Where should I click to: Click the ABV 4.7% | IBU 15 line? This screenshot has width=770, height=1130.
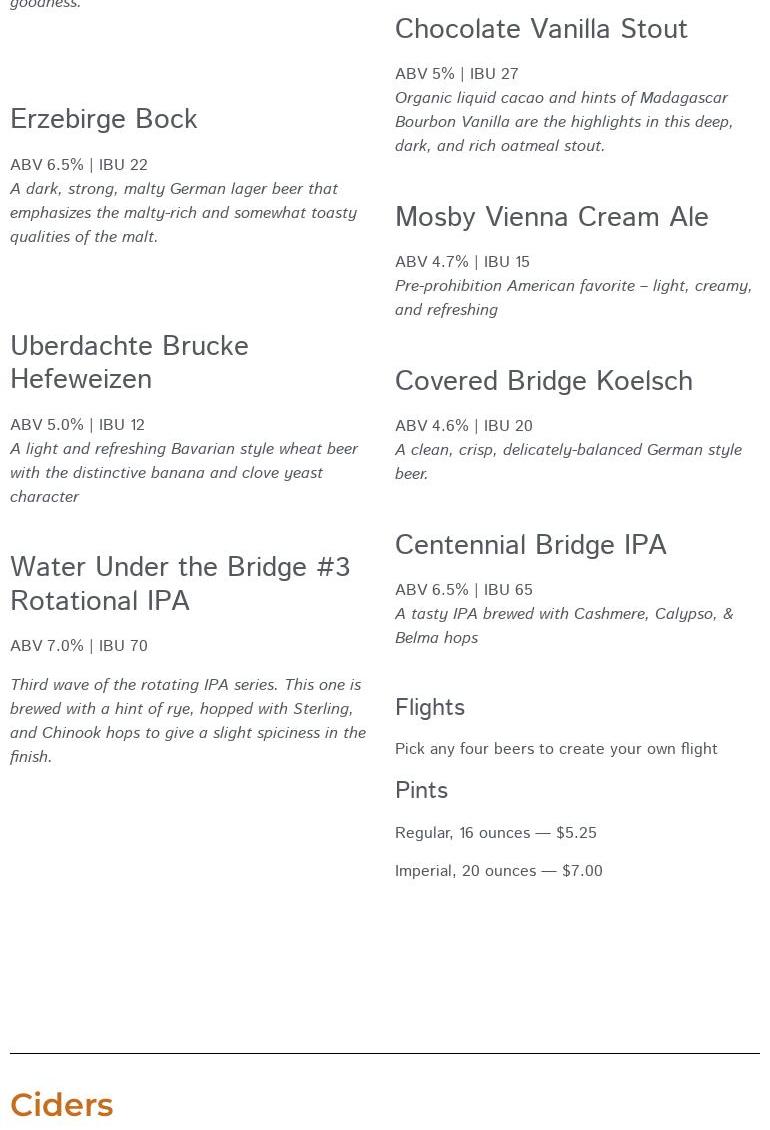[x=462, y=262]
